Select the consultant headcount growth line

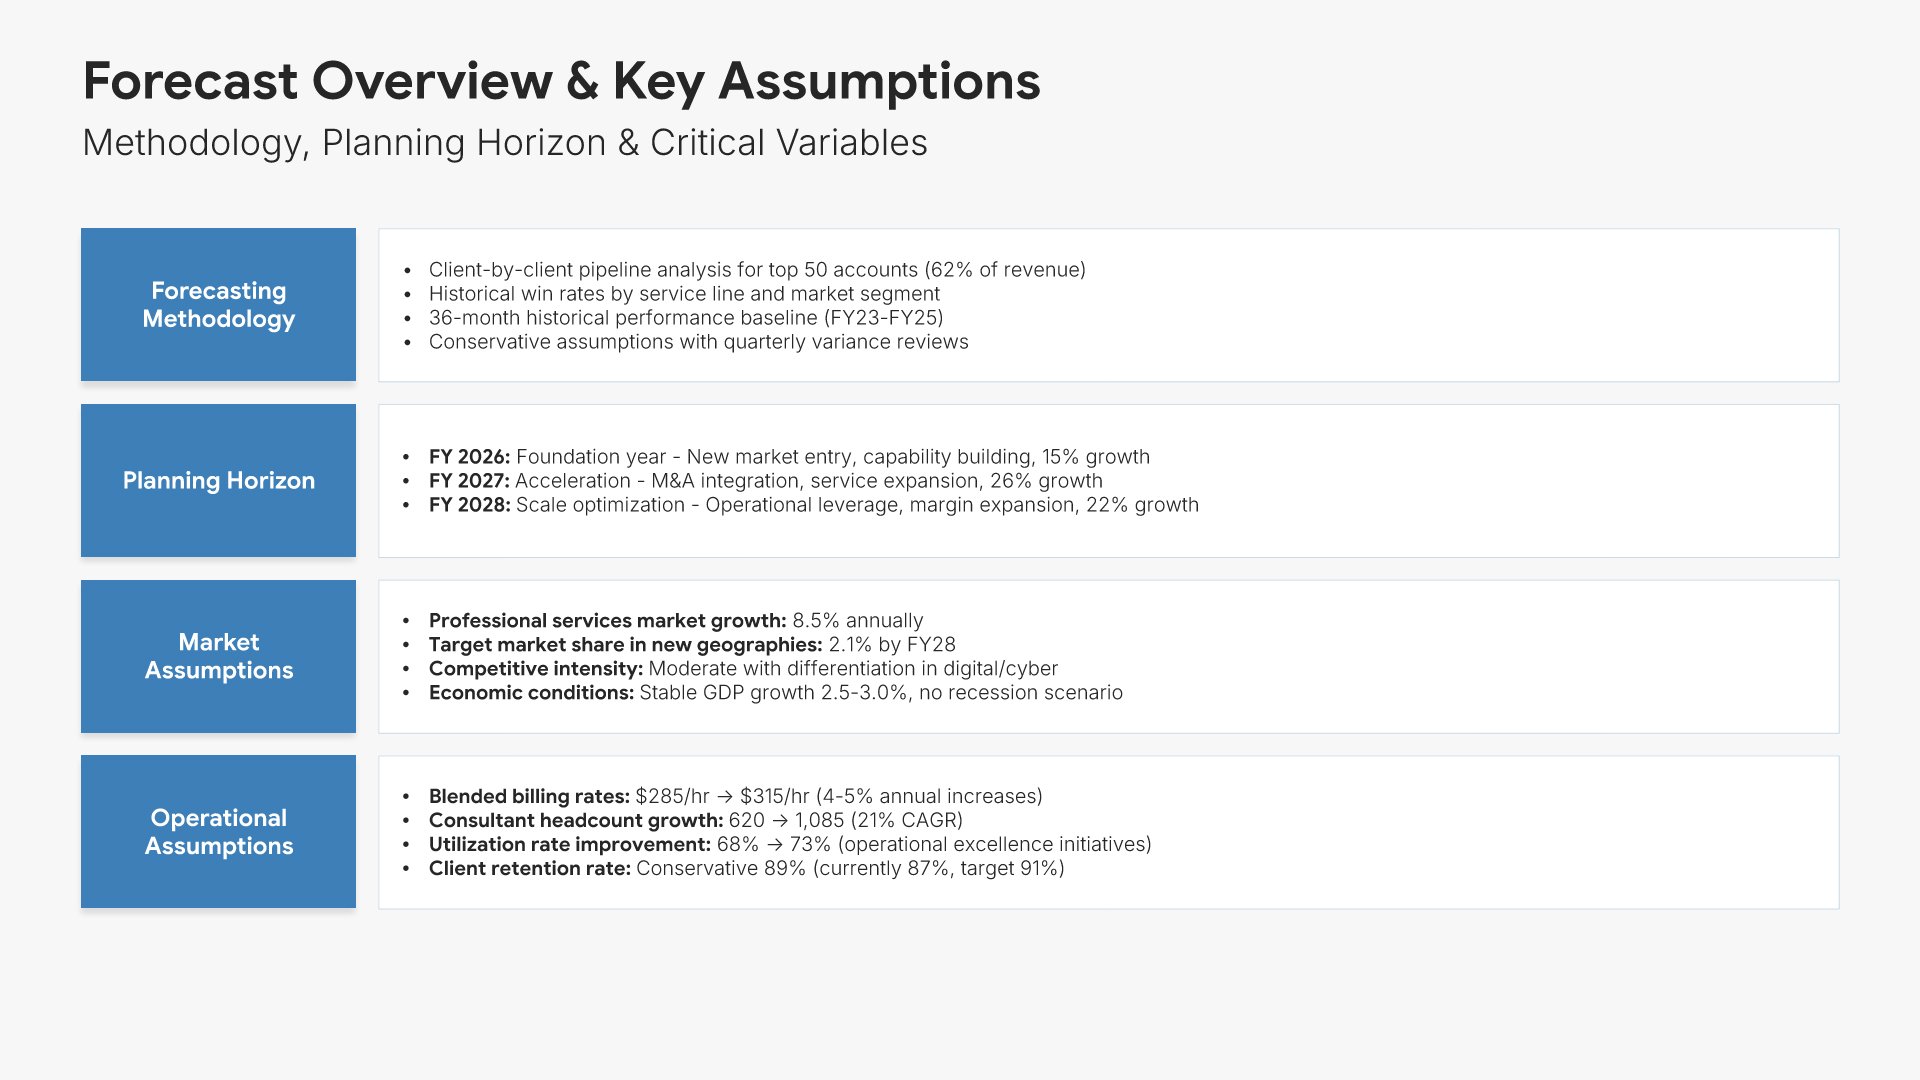[695, 821]
